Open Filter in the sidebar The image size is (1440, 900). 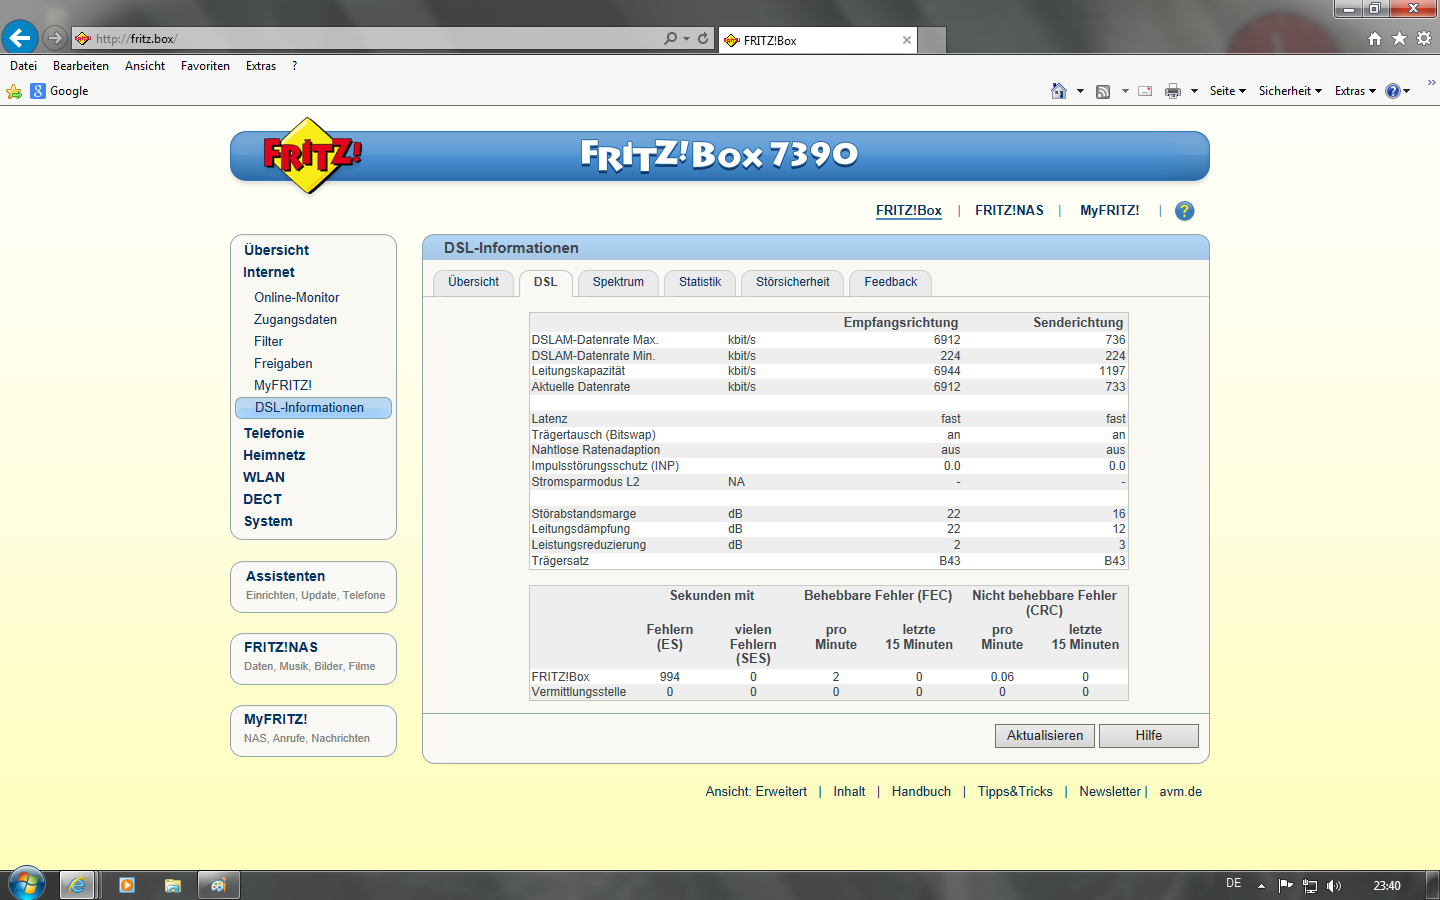click(268, 341)
